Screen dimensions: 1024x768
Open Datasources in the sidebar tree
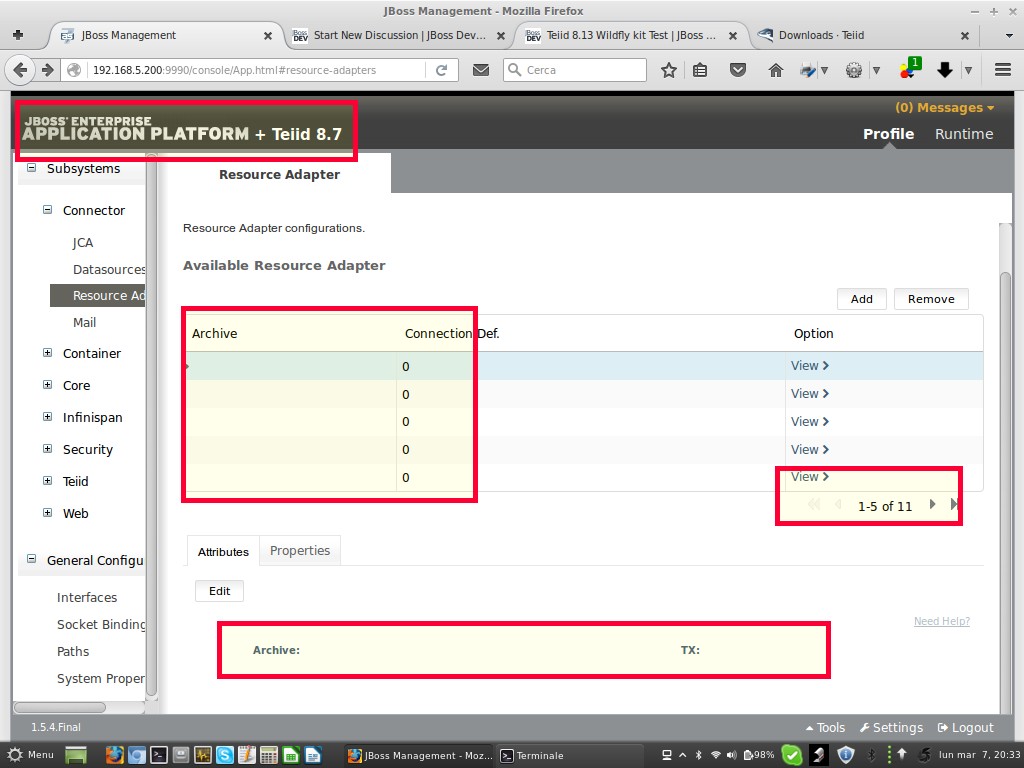click(x=108, y=269)
